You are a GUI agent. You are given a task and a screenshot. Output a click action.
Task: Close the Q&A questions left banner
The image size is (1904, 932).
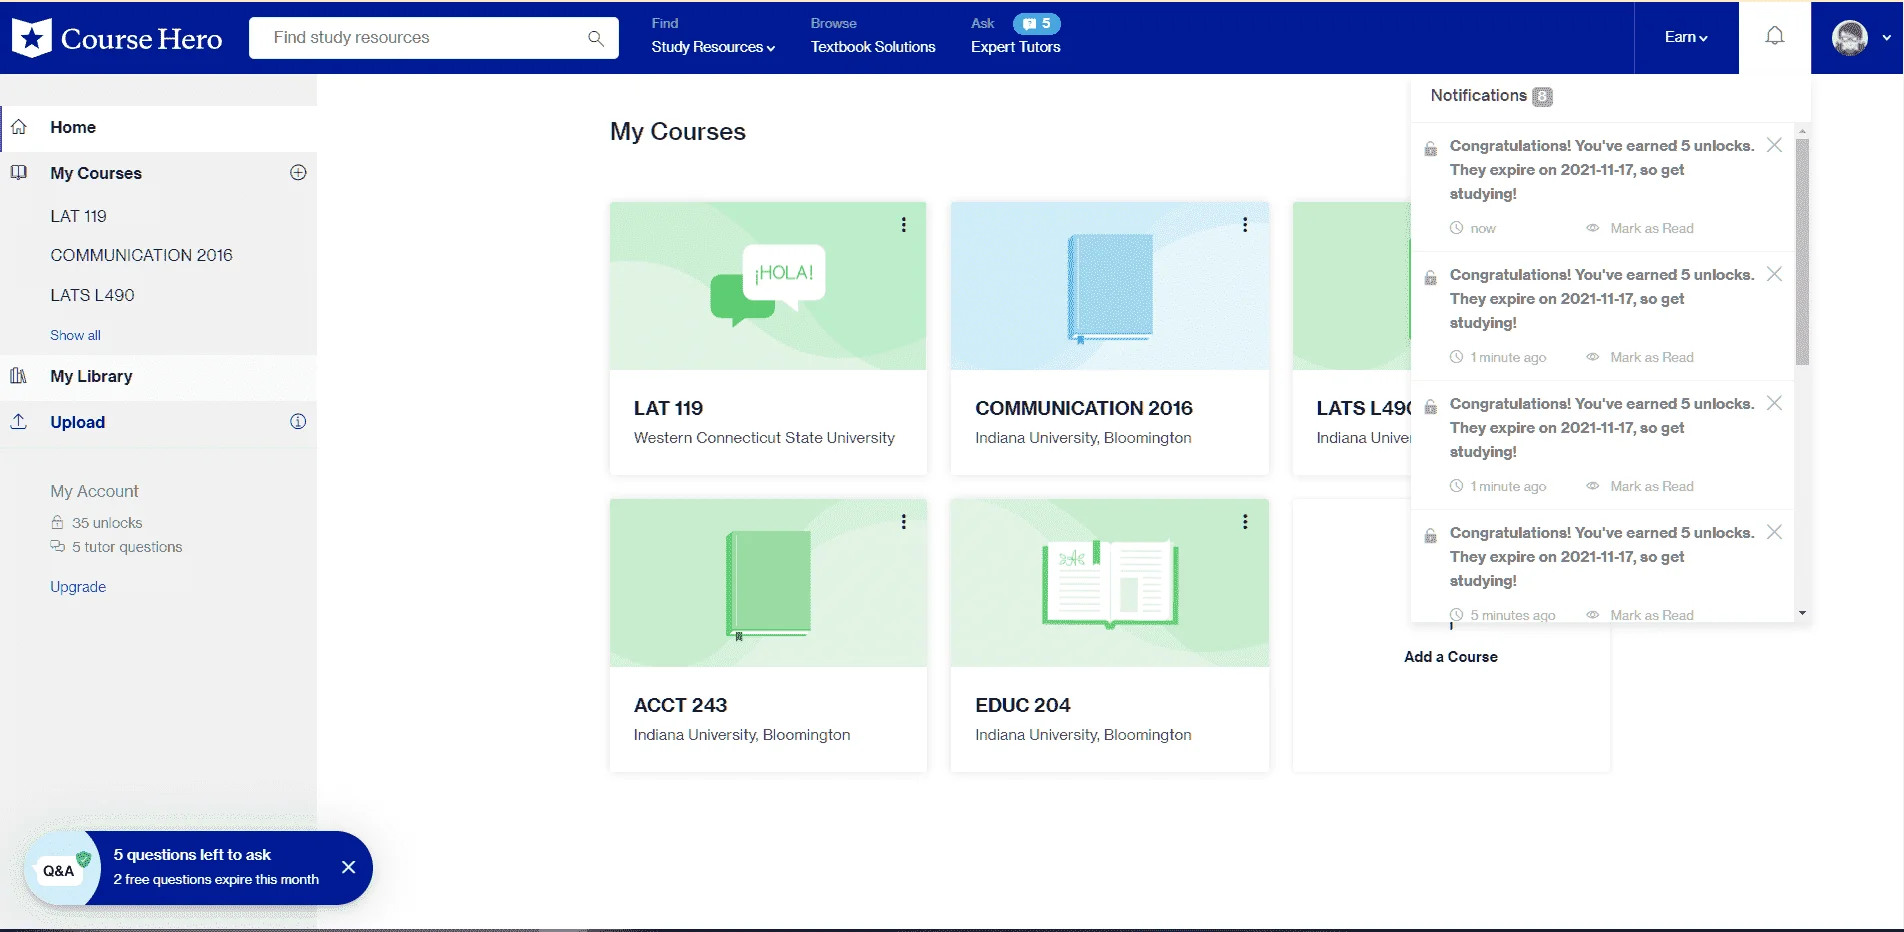(x=348, y=867)
